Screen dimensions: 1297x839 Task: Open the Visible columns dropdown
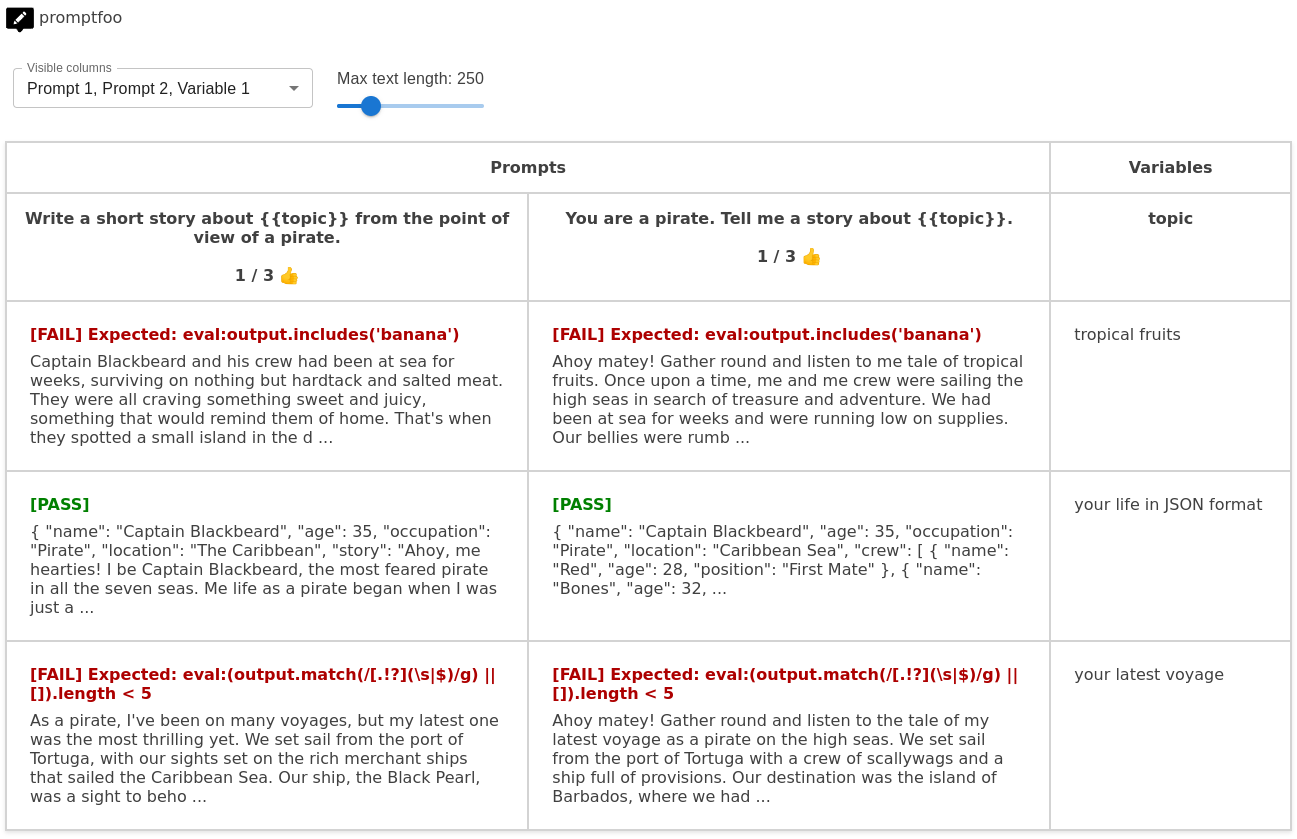coord(150,89)
